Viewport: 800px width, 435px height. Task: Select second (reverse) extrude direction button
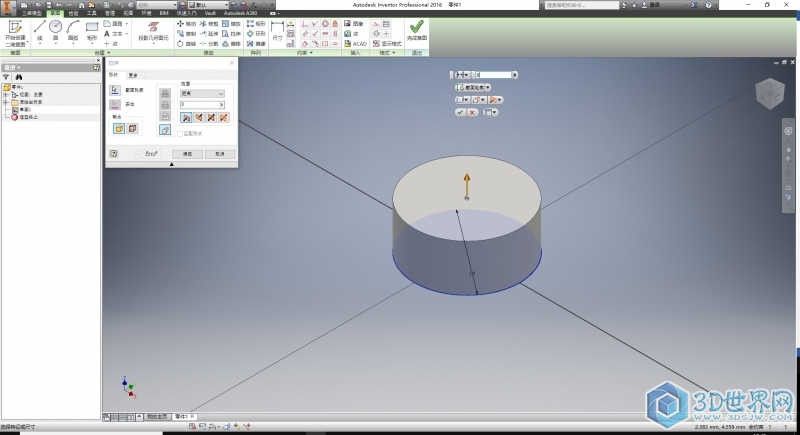click(199, 118)
